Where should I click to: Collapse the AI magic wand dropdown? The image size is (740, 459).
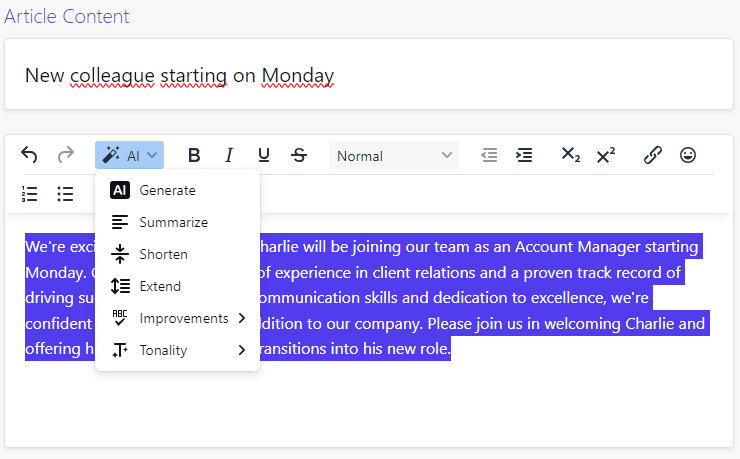[x=129, y=155]
